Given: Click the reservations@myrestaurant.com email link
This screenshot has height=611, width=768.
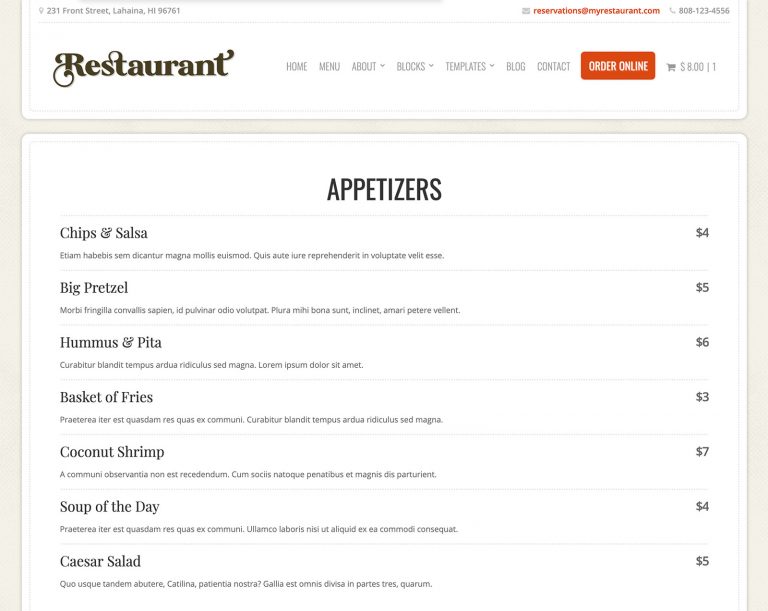Looking at the screenshot, I should click(597, 11).
